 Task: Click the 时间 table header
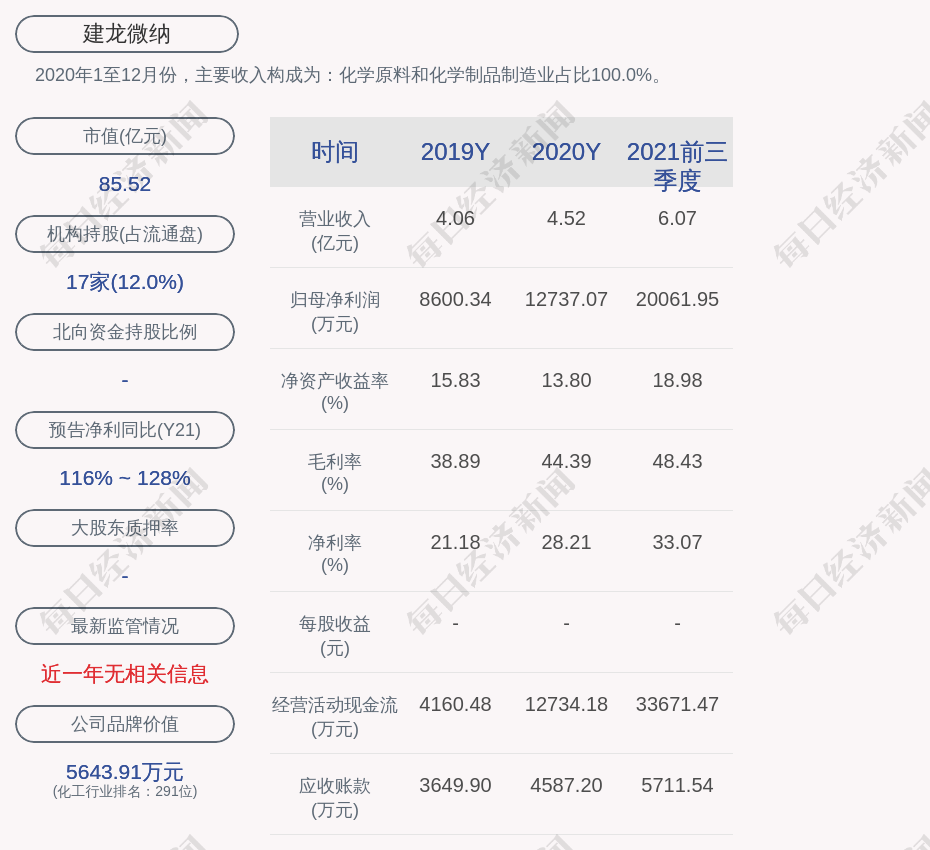(x=335, y=152)
